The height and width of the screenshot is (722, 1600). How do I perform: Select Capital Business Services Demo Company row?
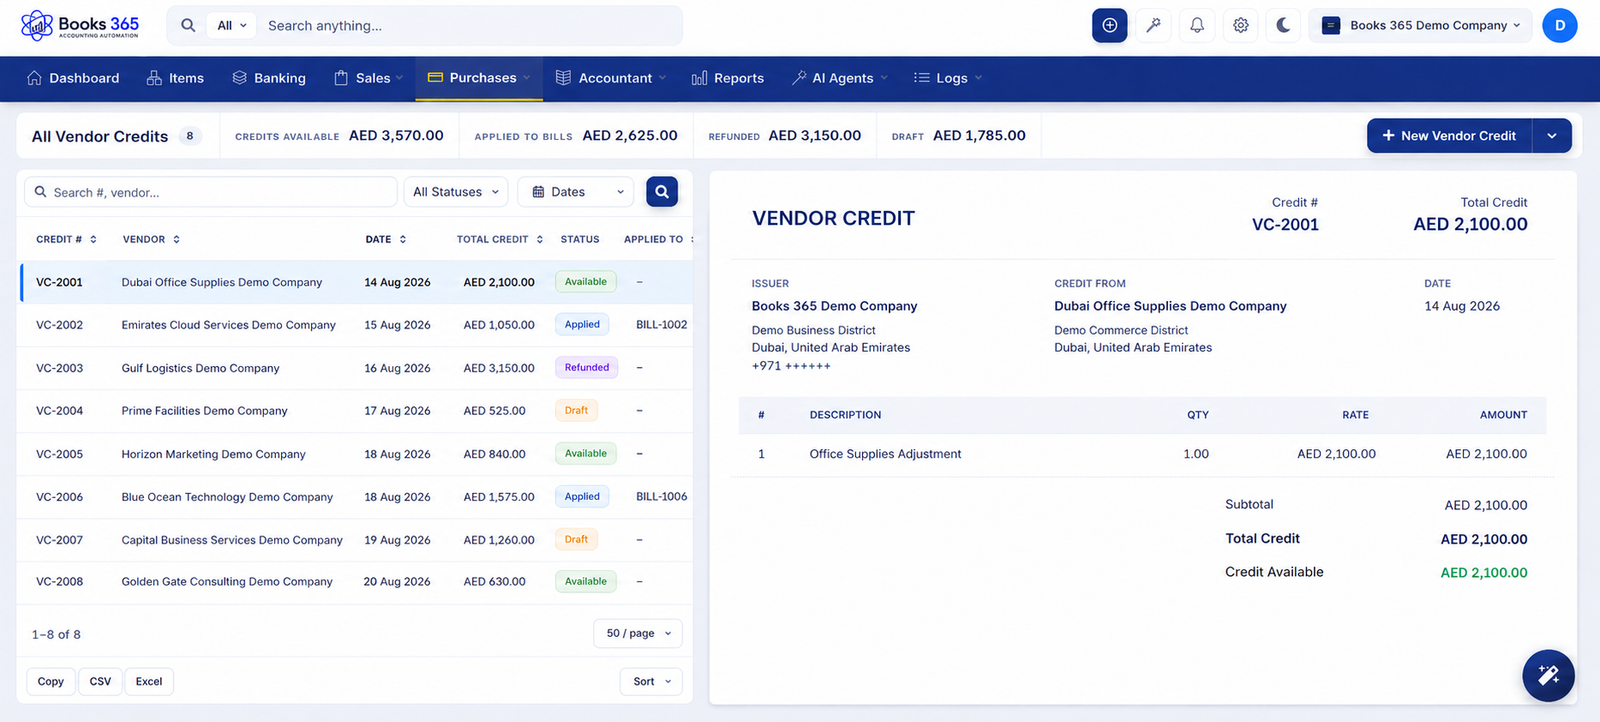(x=356, y=540)
